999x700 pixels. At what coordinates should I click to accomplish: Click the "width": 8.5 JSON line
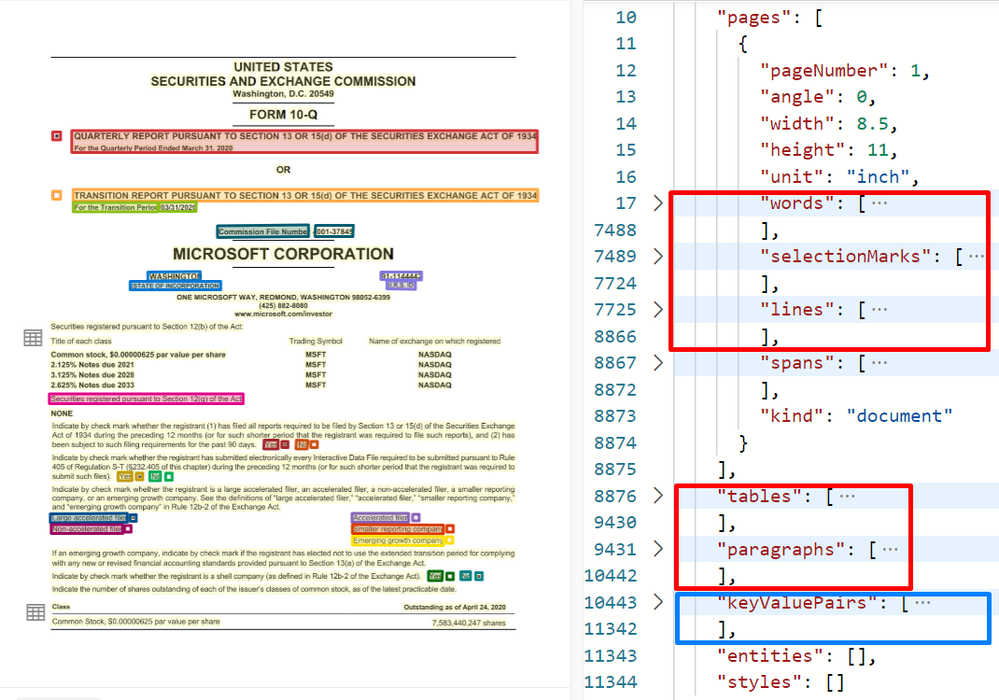tap(828, 124)
